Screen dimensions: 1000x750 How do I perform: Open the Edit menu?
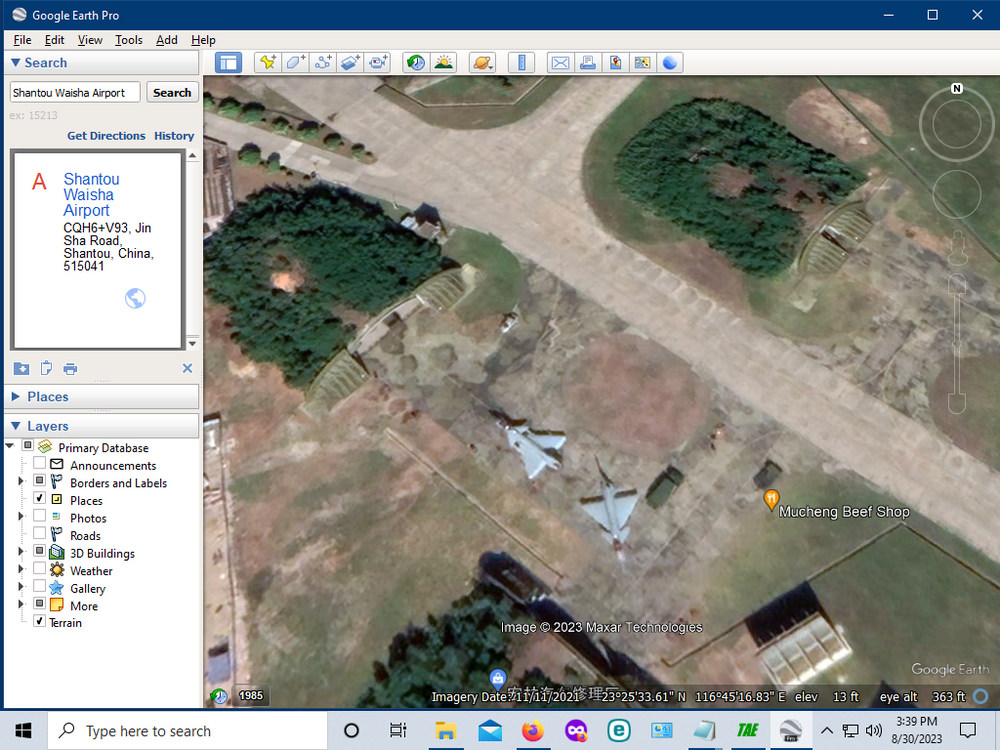coord(54,40)
